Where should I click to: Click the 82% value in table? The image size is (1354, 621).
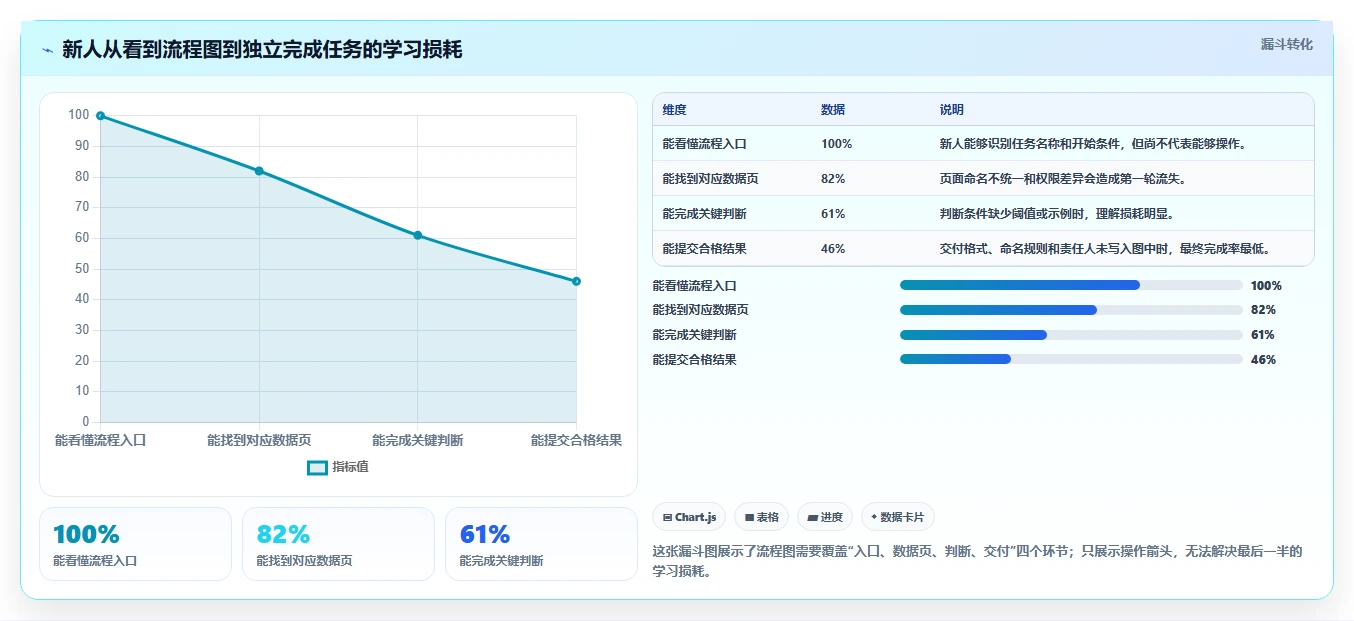[833, 179]
